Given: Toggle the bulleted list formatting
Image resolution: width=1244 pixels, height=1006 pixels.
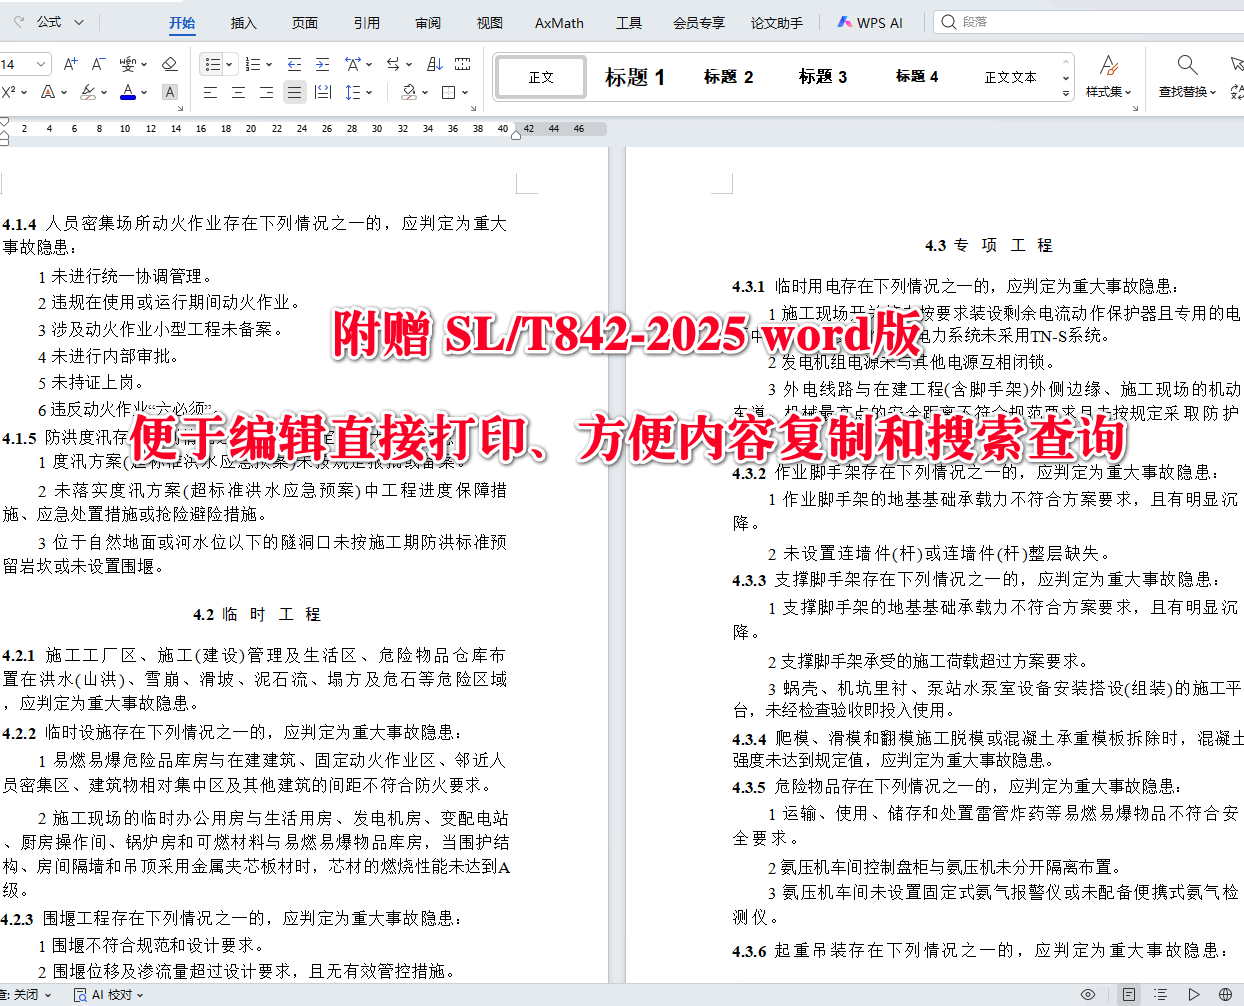Looking at the screenshot, I should (212, 64).
